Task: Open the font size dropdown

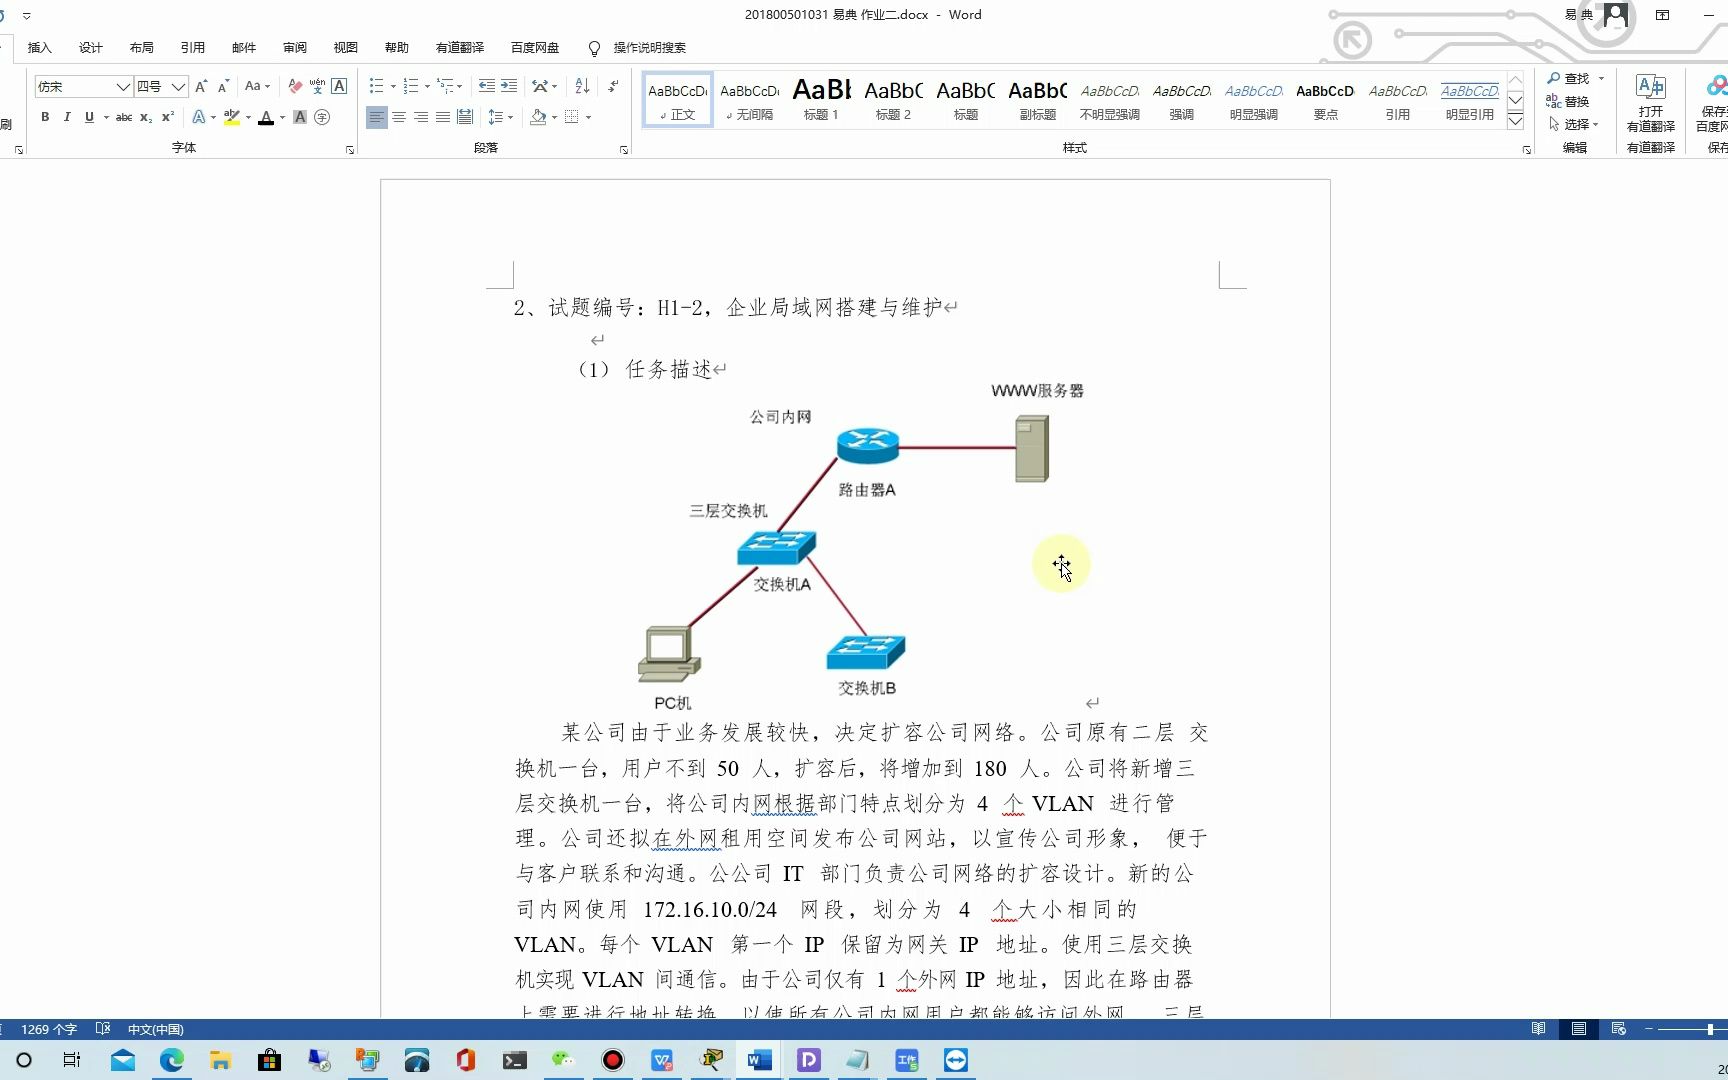Action: pyautogui.click(x=177, y=86)
